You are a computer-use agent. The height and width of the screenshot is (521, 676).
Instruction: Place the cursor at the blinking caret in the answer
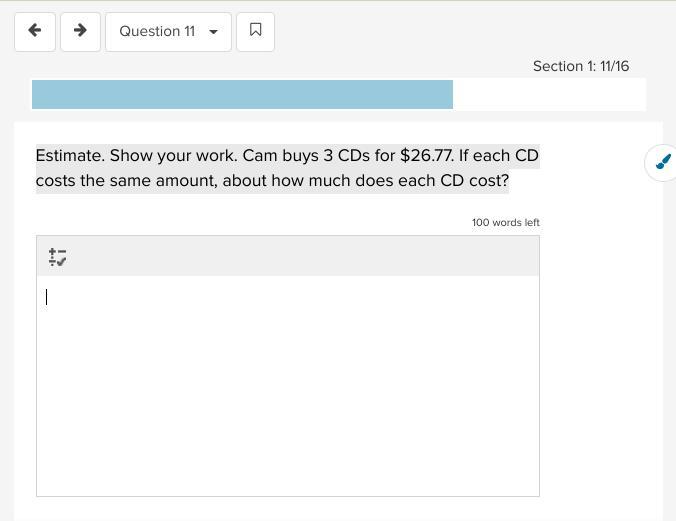(47, 297)
